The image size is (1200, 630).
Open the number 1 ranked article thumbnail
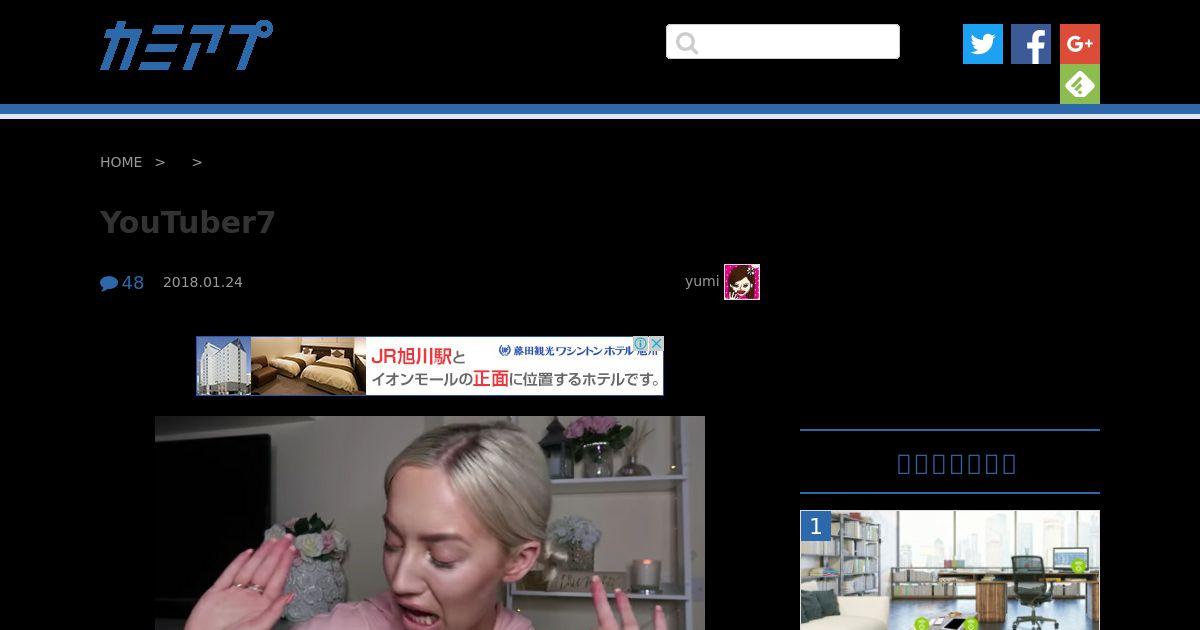pyautogui.click(x=950, y=570)
